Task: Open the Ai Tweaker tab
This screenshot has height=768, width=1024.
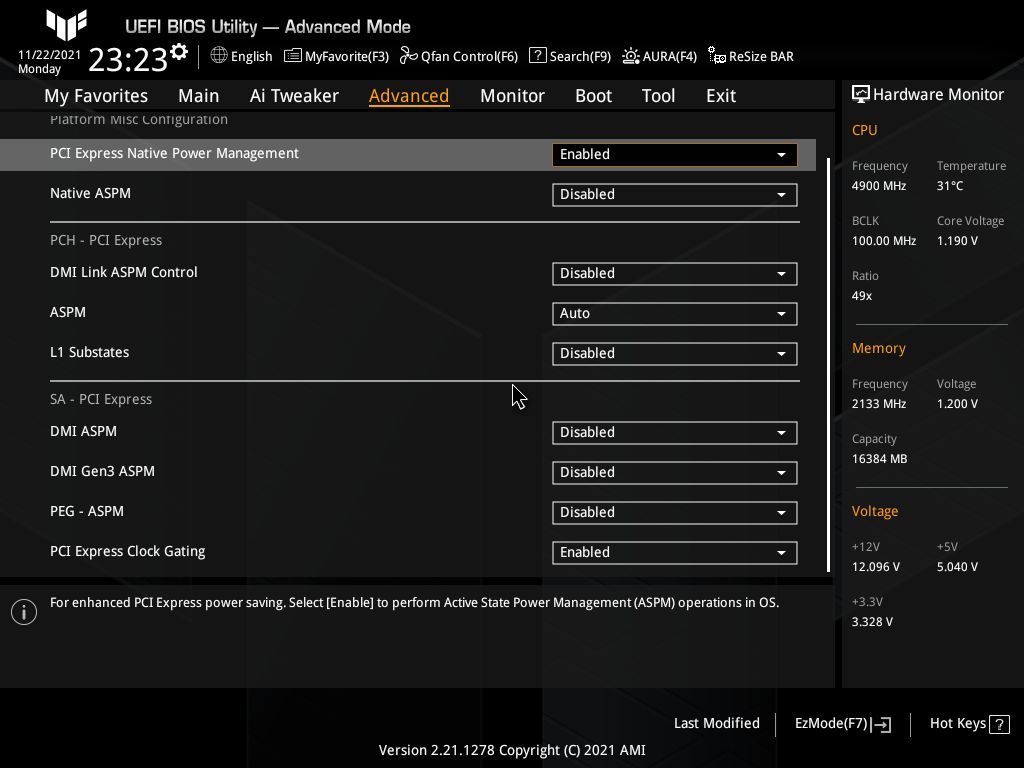Action: (x=294, y=95)
